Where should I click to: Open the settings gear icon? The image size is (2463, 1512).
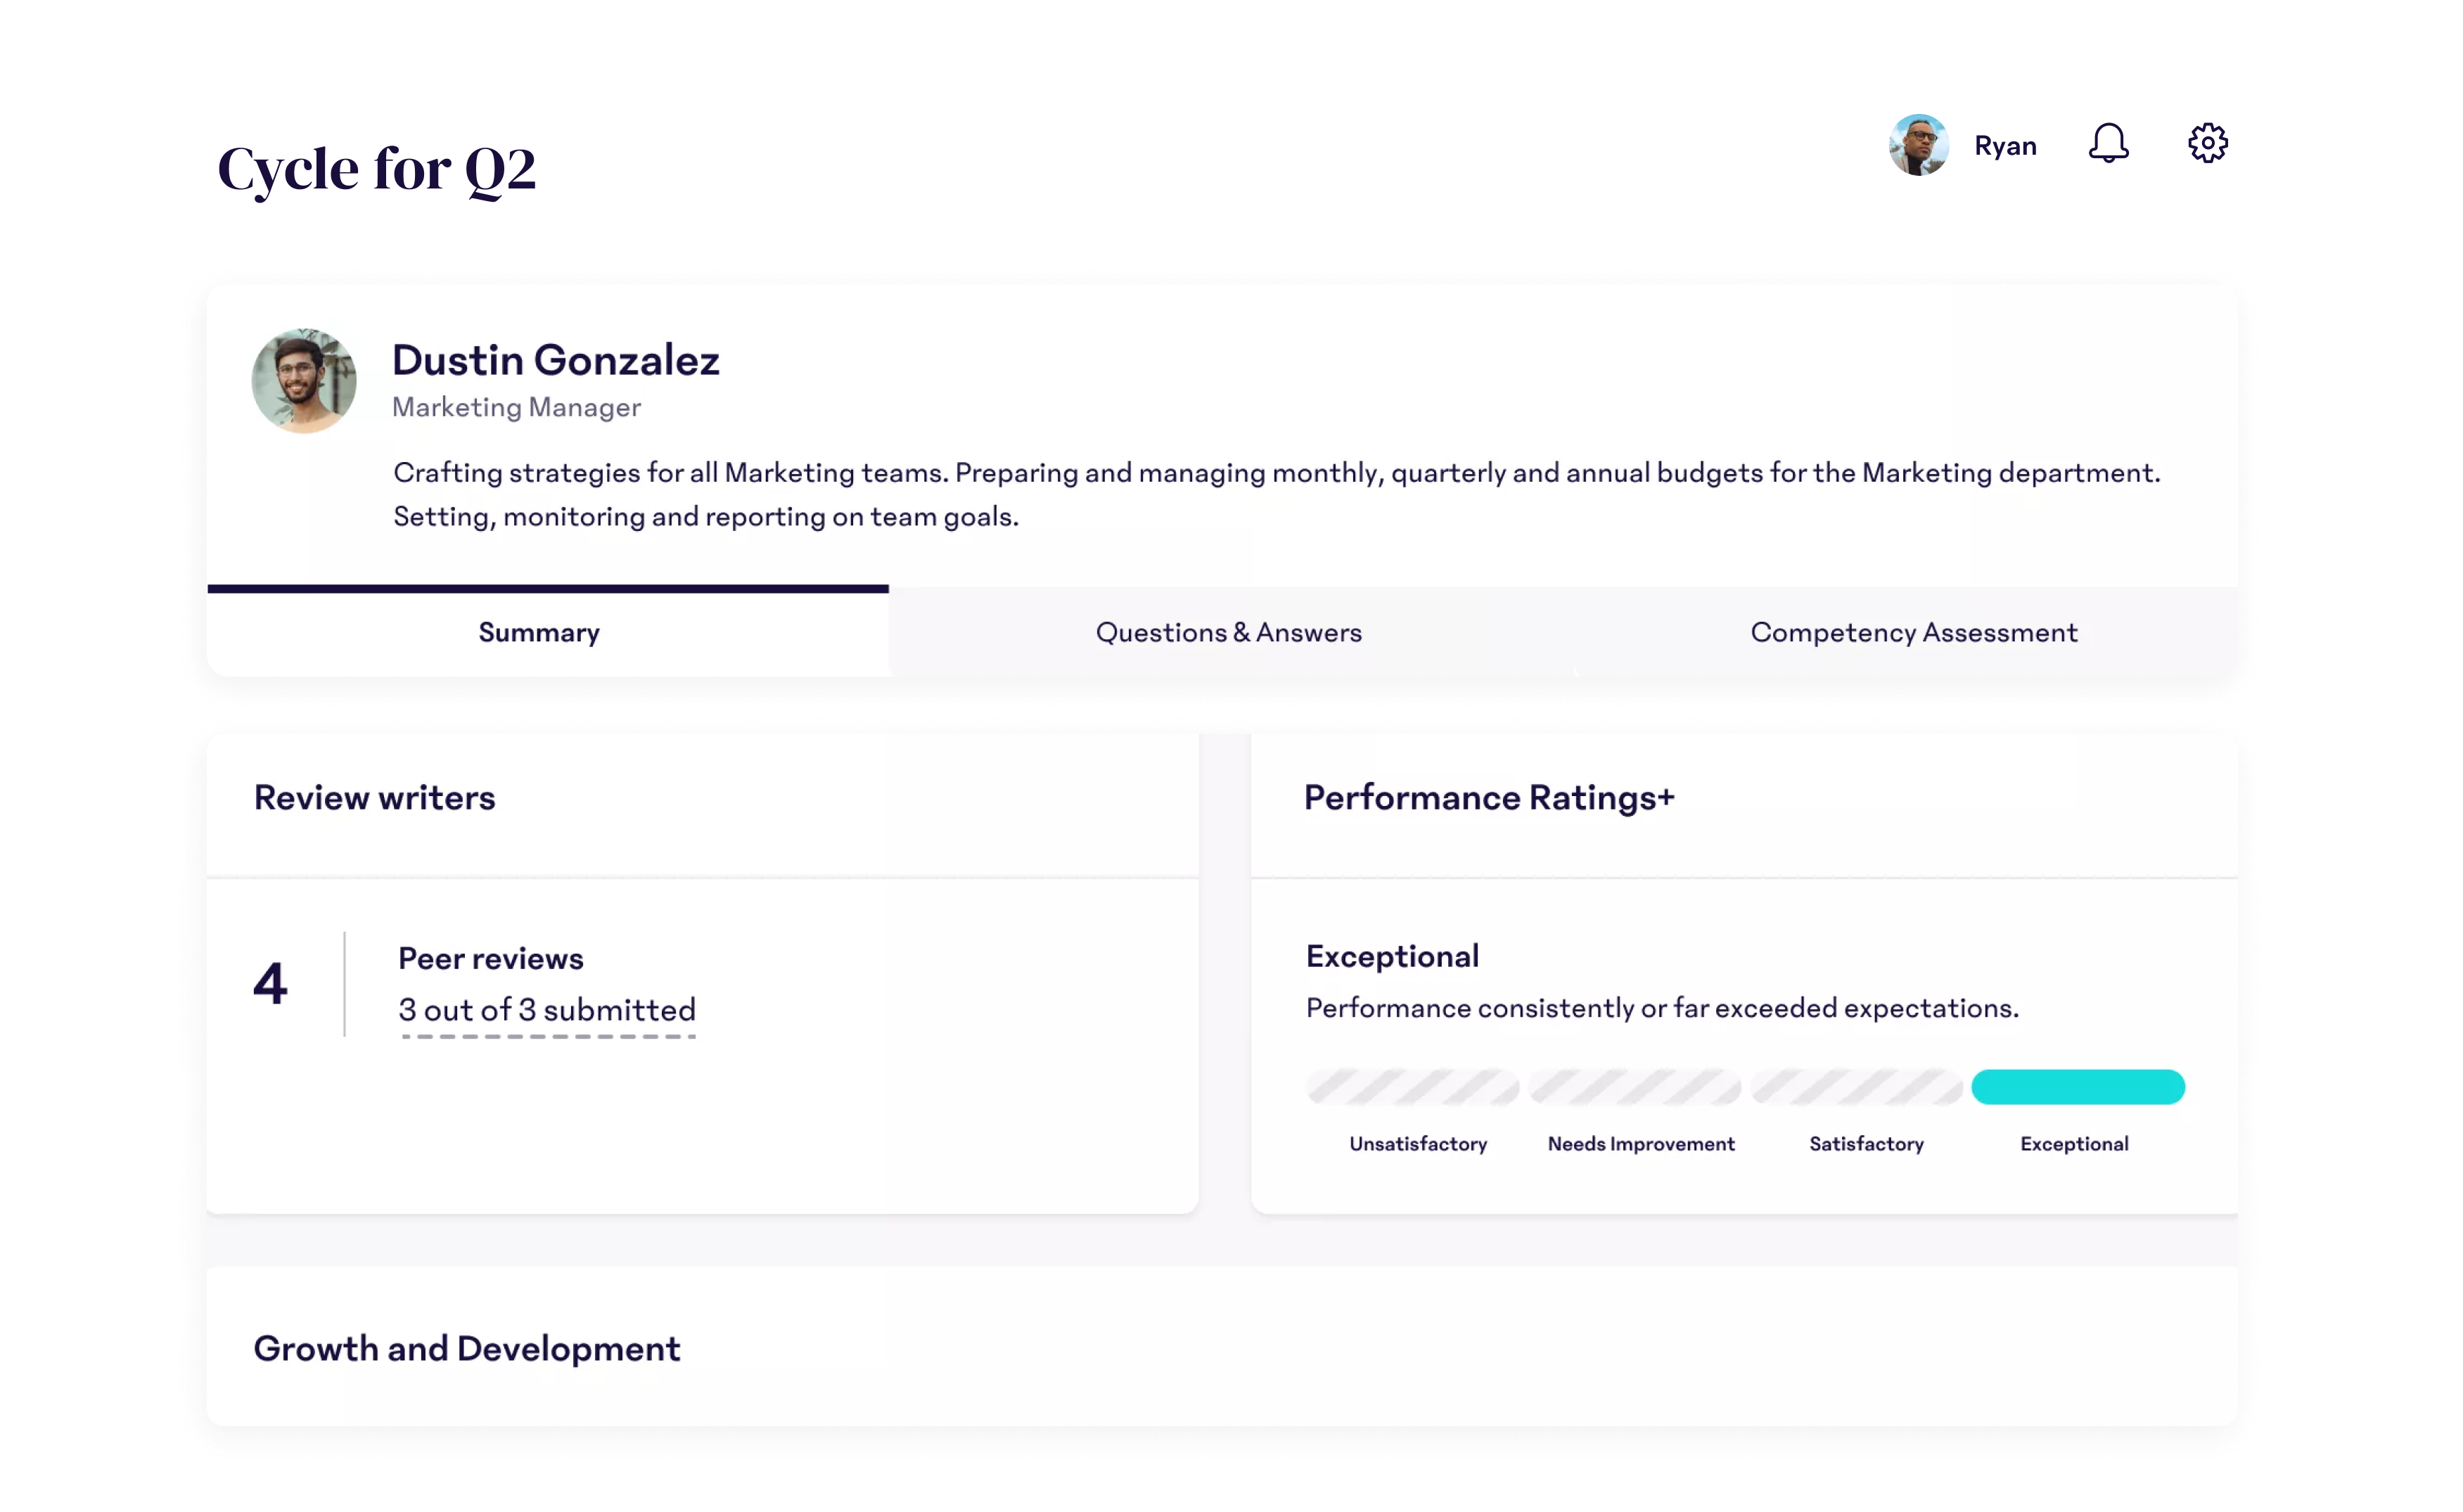coord(2207,144)
